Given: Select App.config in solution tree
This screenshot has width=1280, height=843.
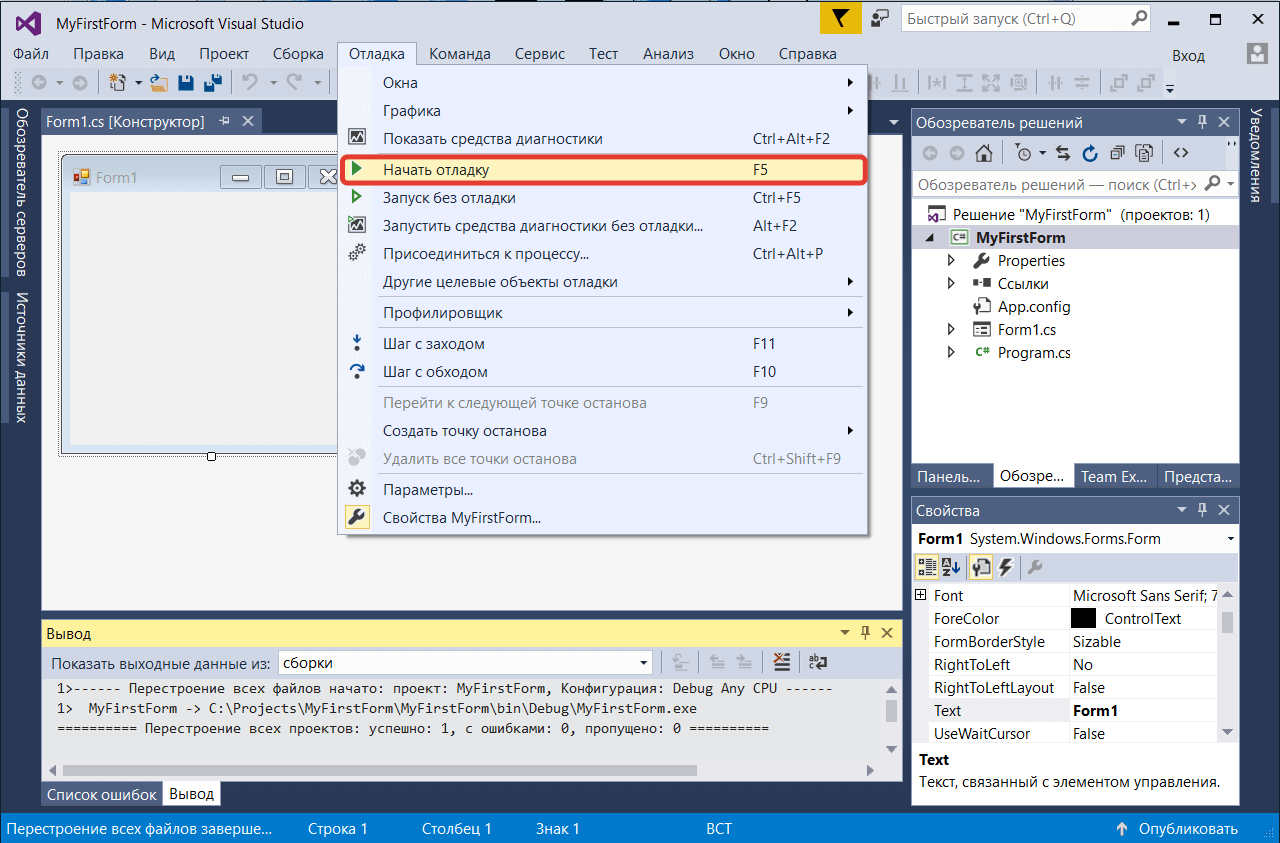Looking at the screenshot, I should click(1034, 307).
